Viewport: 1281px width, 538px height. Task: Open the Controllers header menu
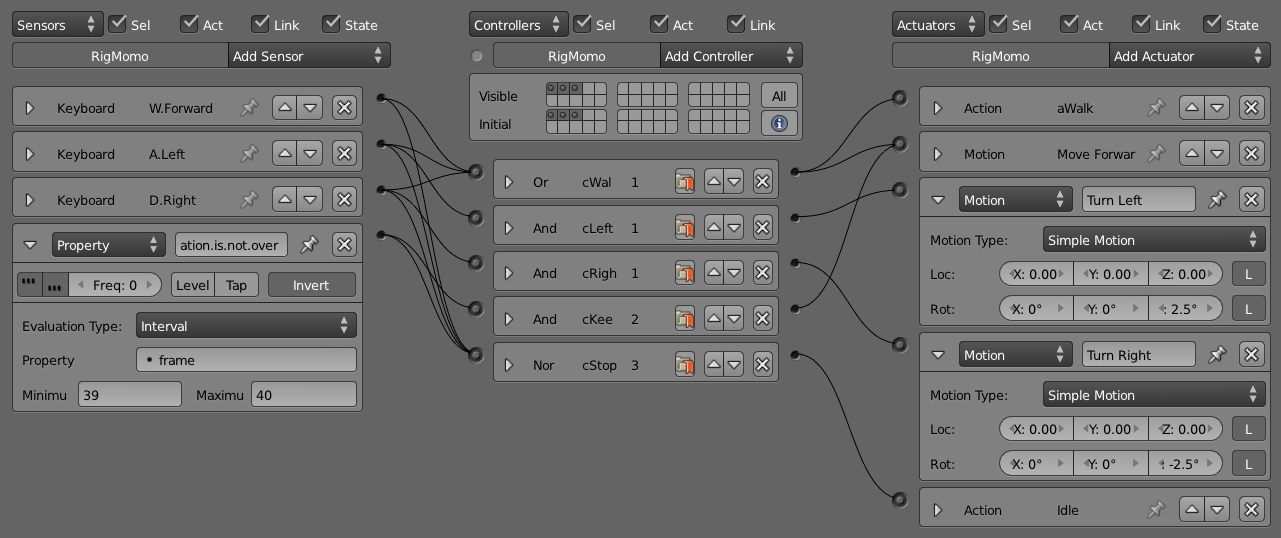point(518,25)
